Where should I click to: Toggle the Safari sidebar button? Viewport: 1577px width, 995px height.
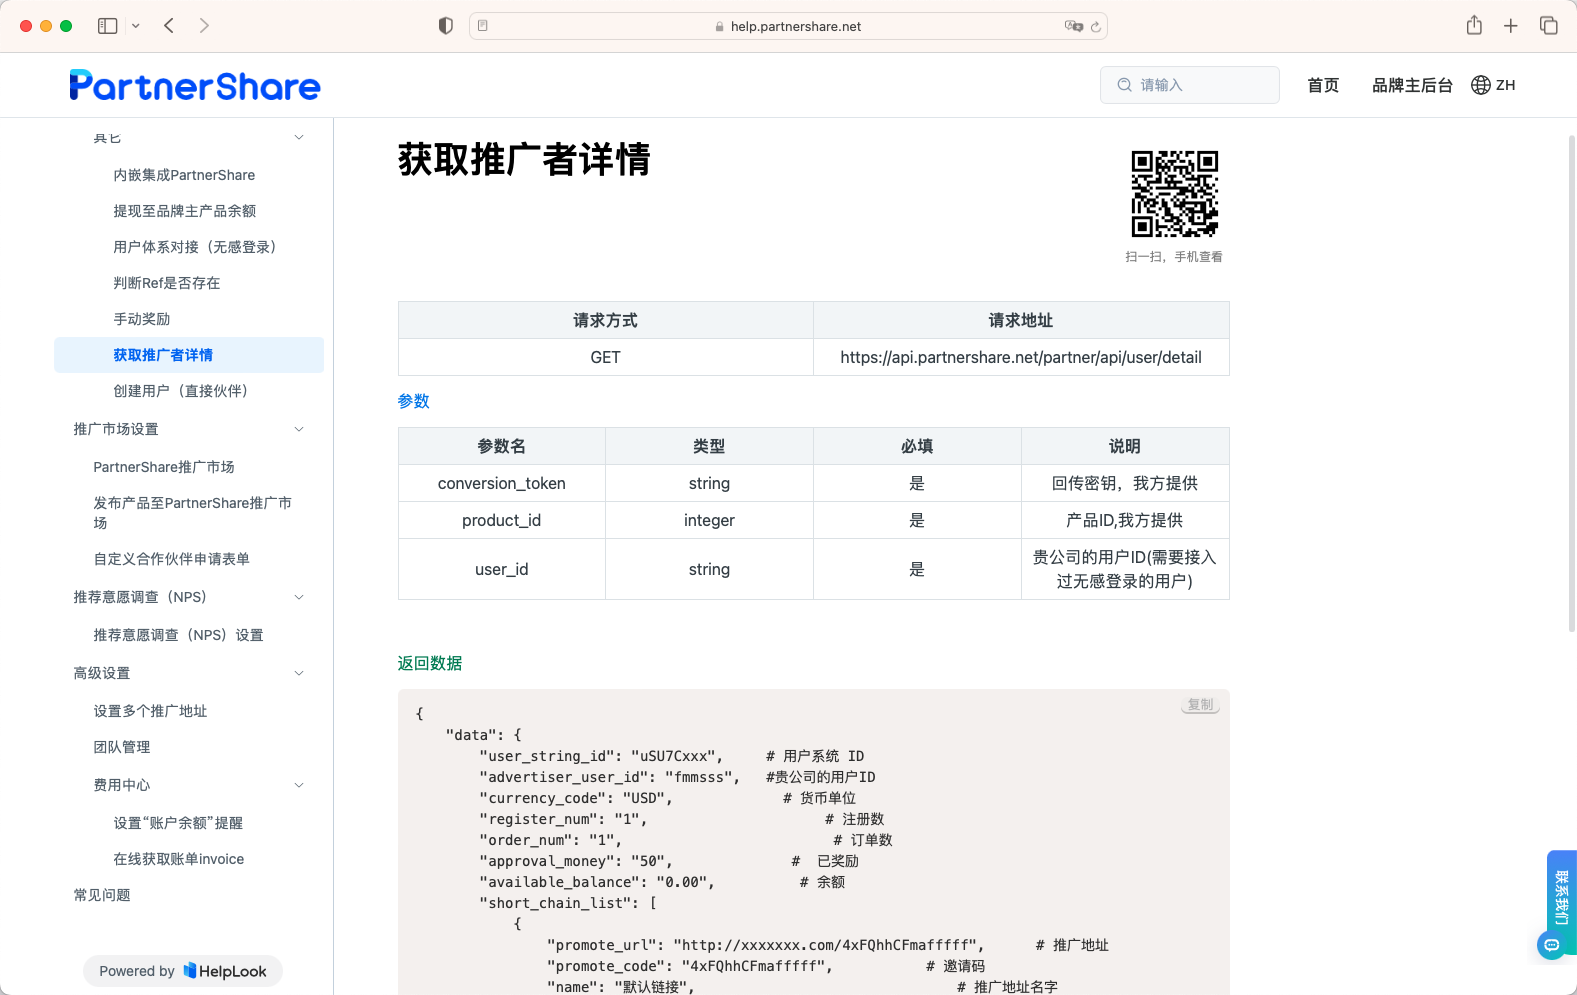pyautogui.click(x=108, y=26)
